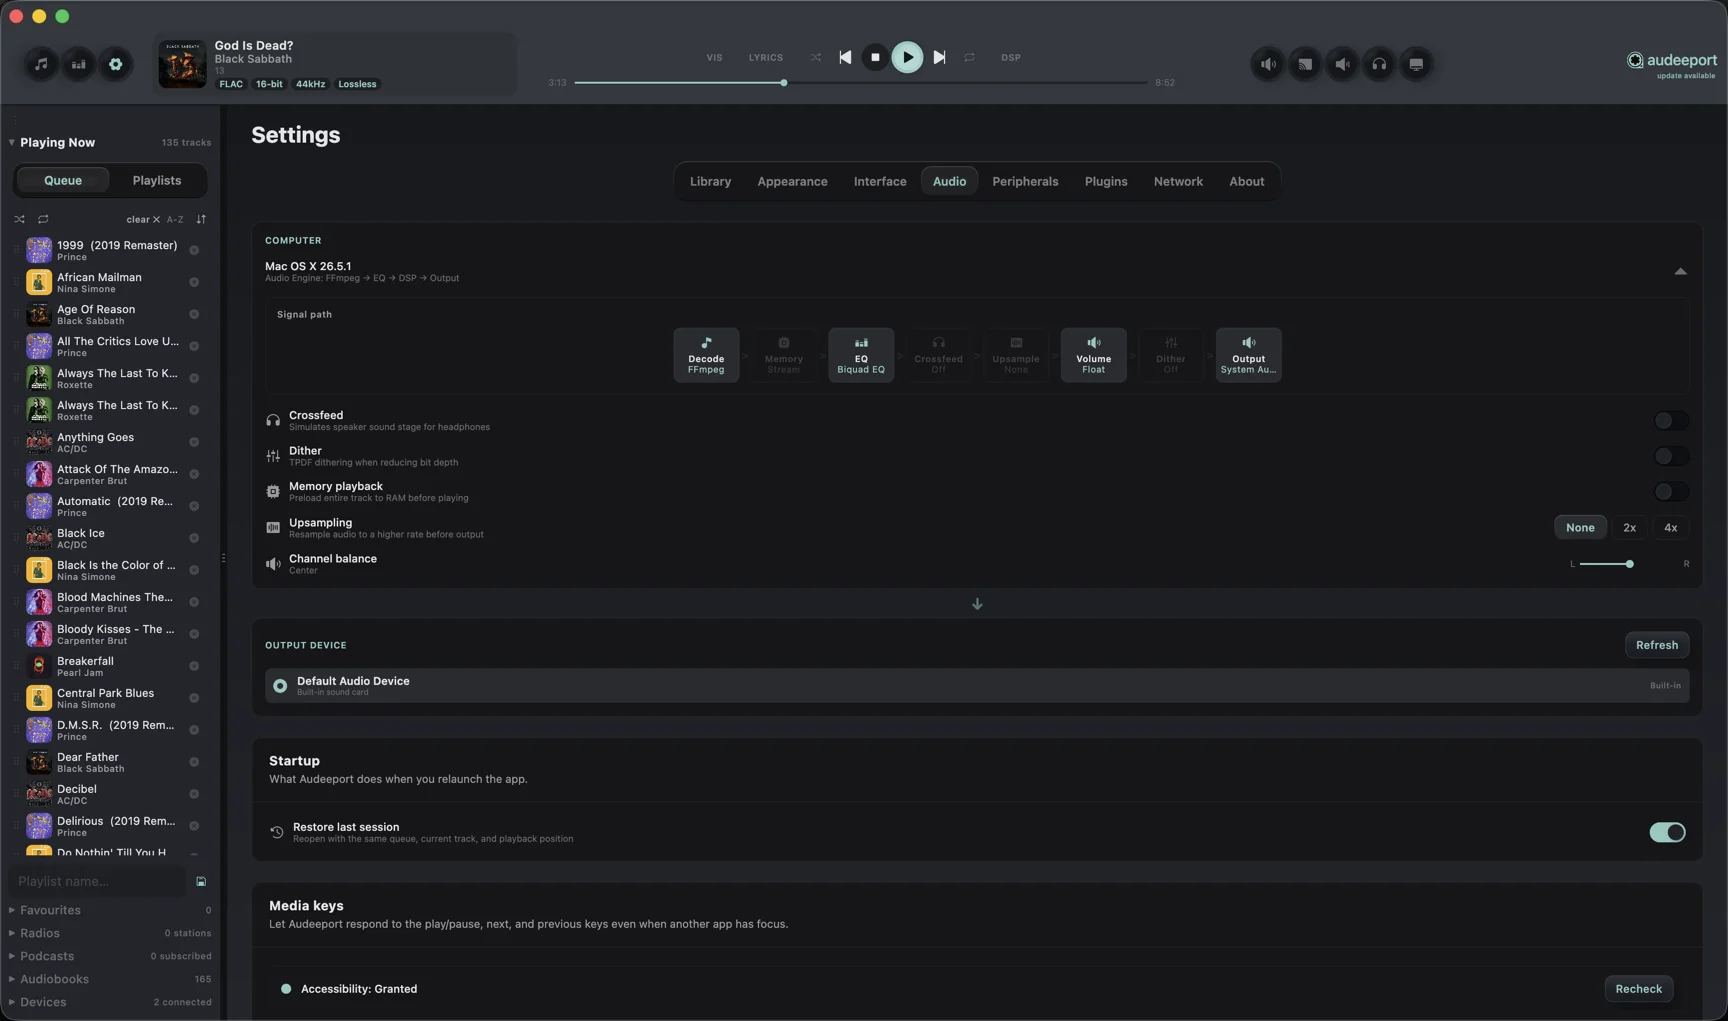Skip to the previous track
The width and height of the screenshot is (1728, 1021).
[x=845, y=58]
